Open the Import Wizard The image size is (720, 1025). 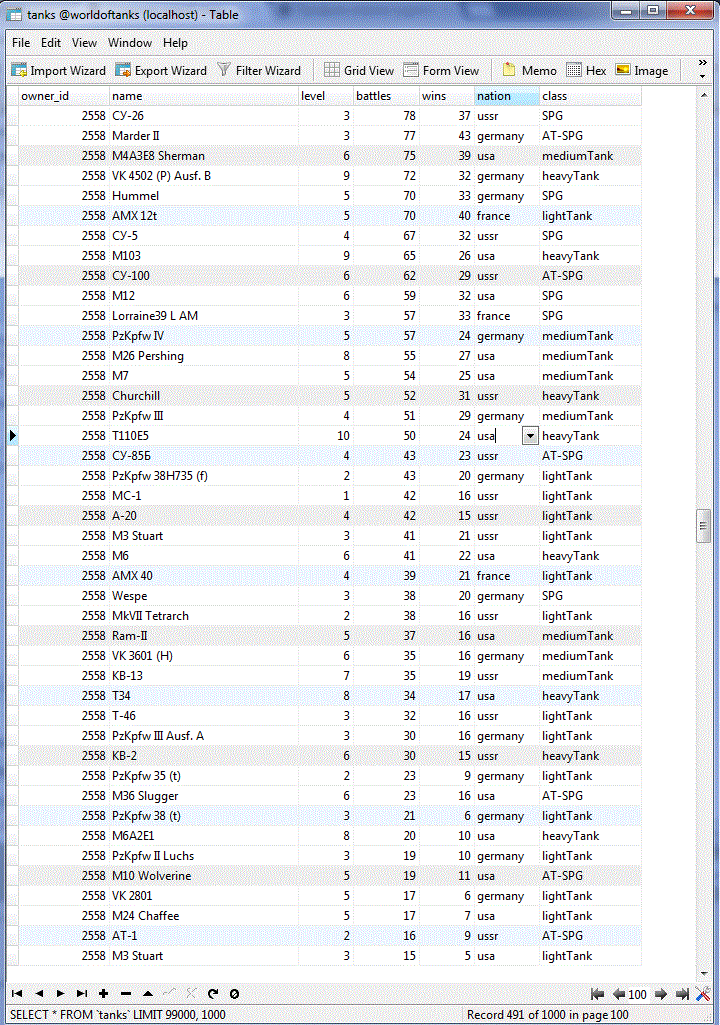click(59, 70)
